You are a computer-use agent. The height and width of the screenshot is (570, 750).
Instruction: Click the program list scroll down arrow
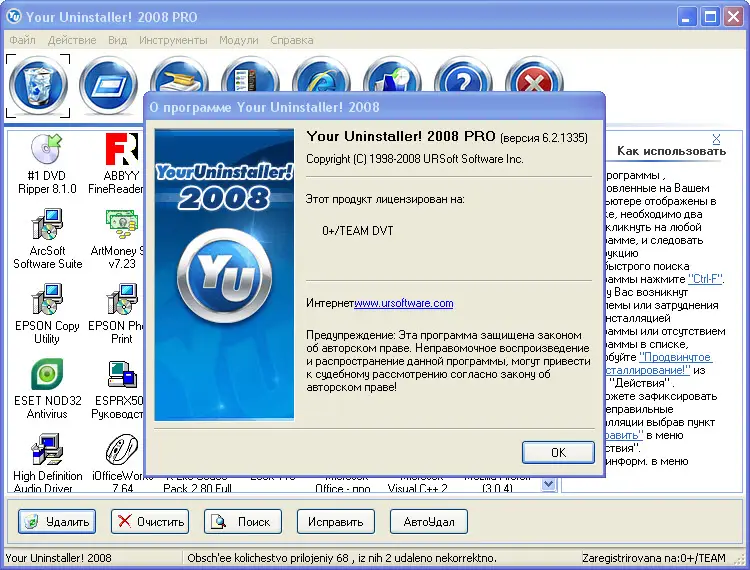549,484
